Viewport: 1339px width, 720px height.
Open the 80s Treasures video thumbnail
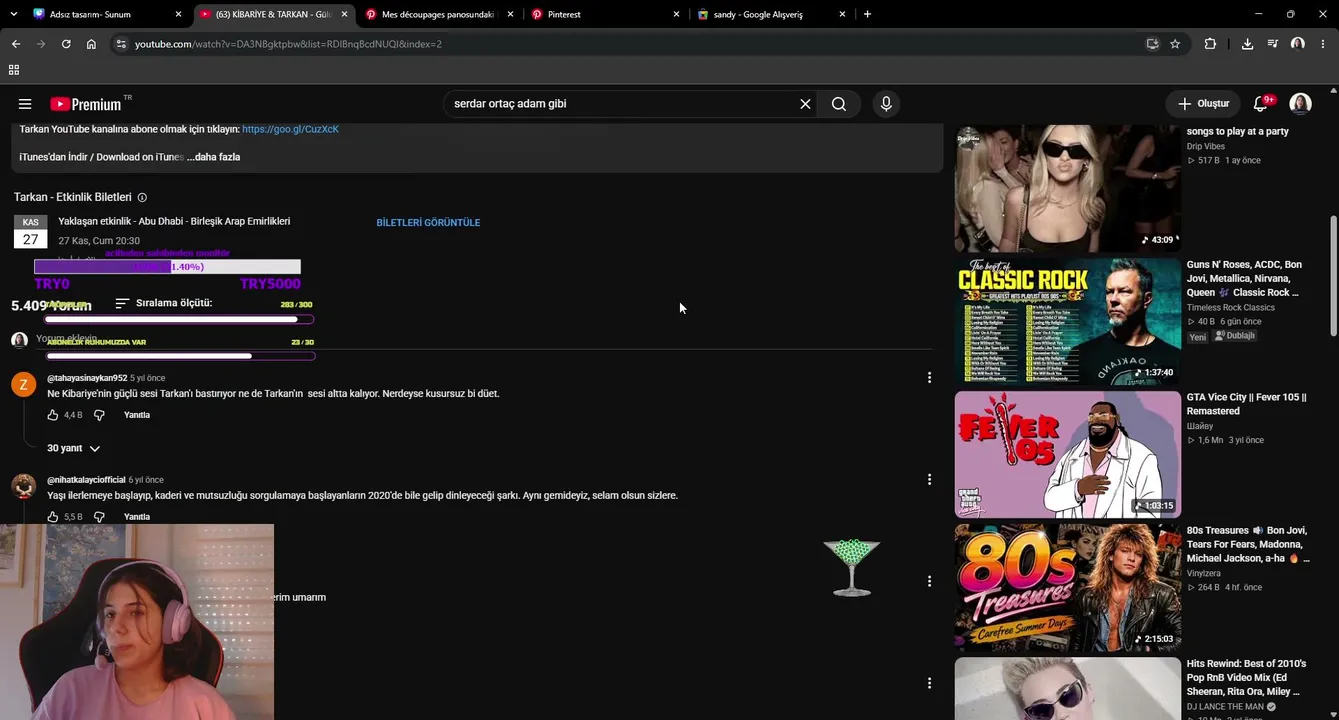point(1067,587)
